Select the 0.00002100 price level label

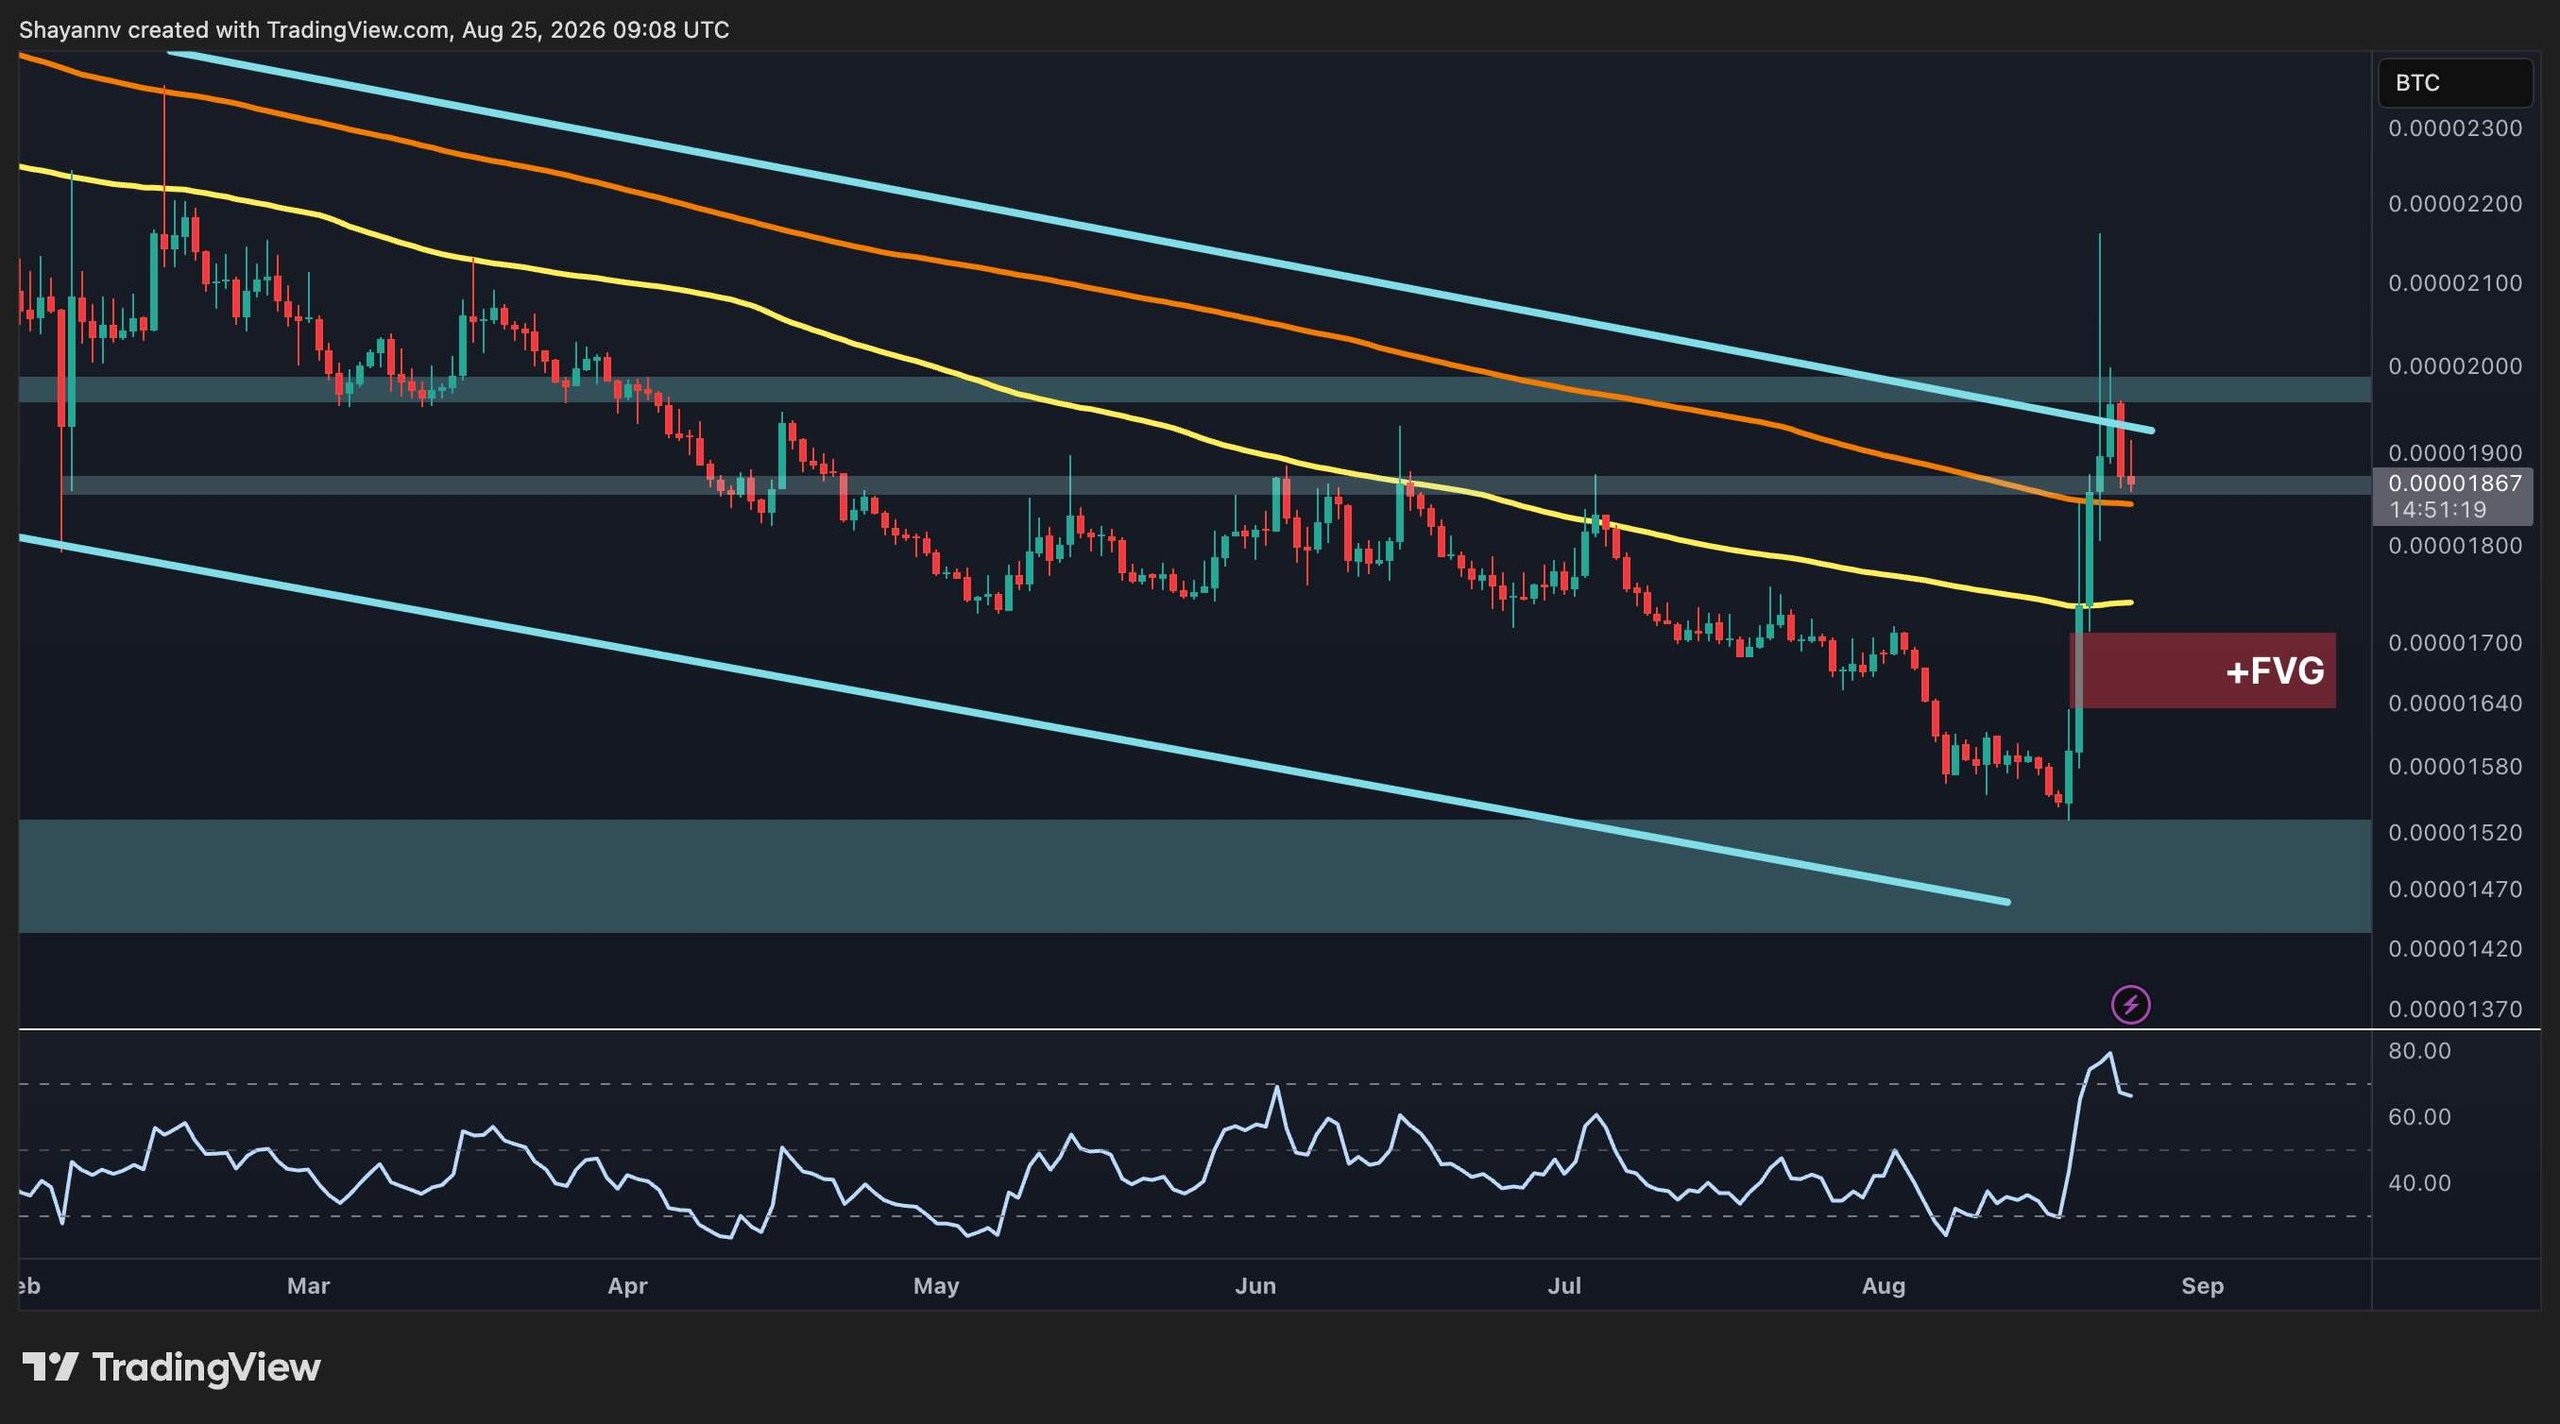[x=2455, y=283]
